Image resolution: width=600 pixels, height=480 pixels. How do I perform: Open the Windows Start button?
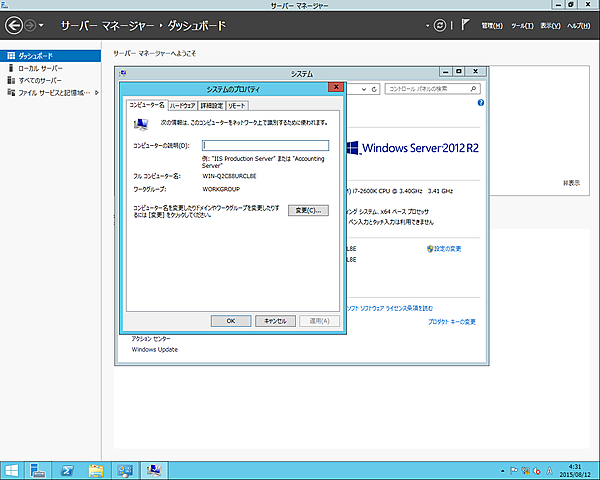13,469
